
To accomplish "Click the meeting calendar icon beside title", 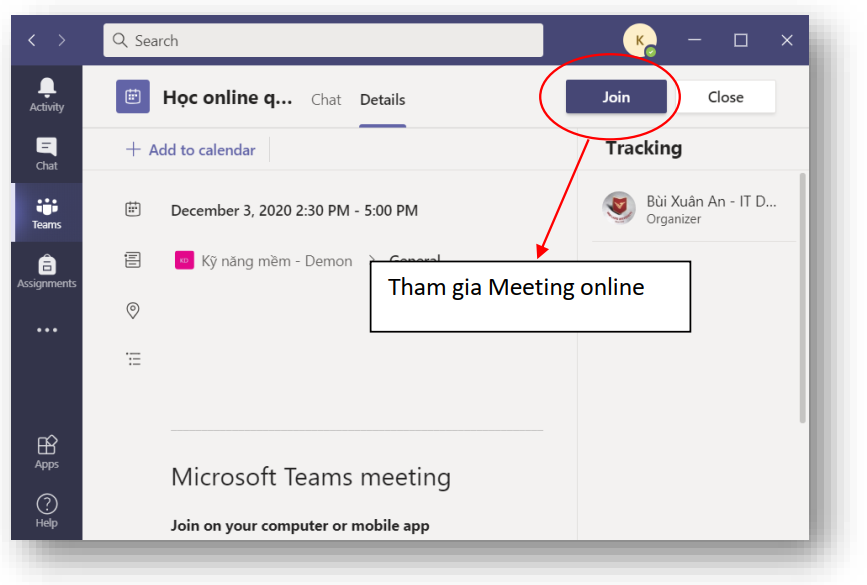I will (x=133, y=97).
